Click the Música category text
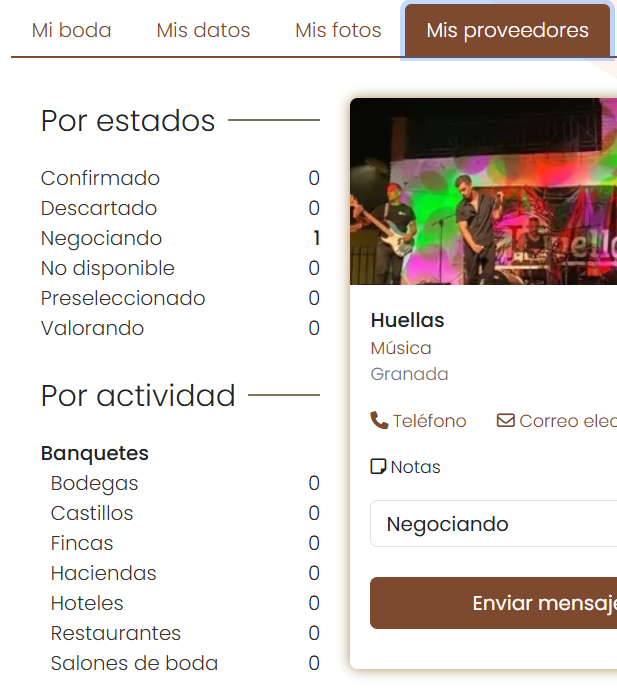The image size is (617, 688). (x=401, y=348)
